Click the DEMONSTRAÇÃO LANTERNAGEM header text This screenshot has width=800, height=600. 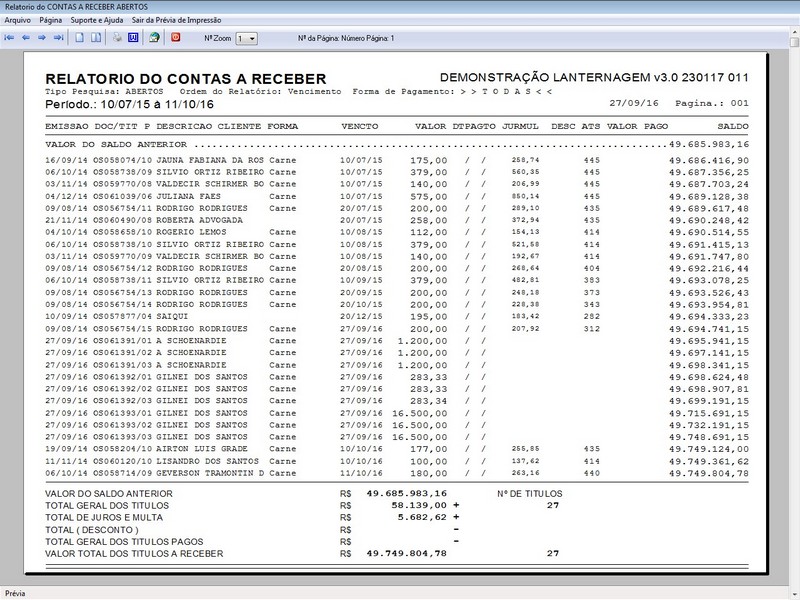pos(594,78)
